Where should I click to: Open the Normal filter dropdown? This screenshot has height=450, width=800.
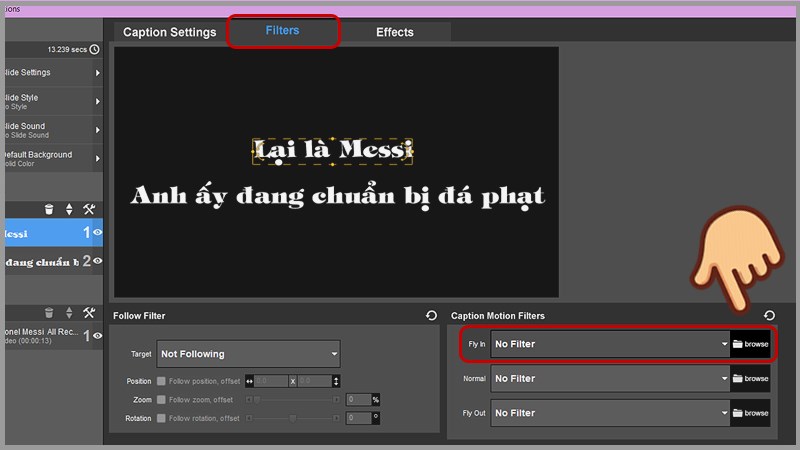(610, 379)
